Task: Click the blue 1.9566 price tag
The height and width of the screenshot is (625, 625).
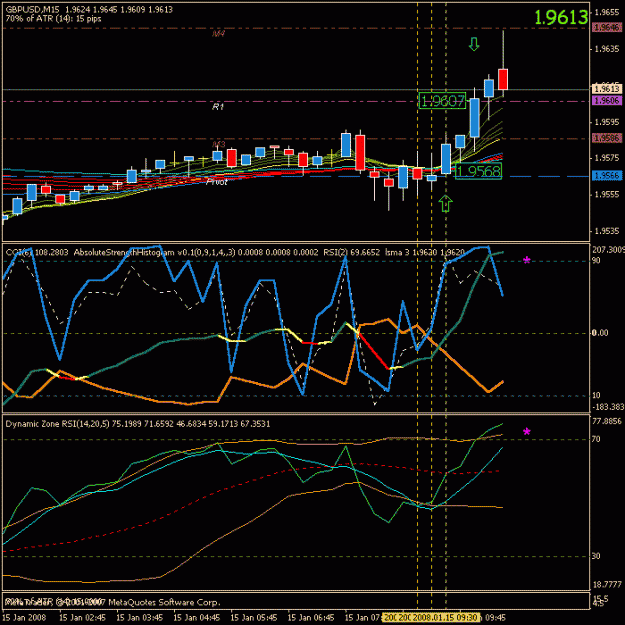Action: pos(607,175)
